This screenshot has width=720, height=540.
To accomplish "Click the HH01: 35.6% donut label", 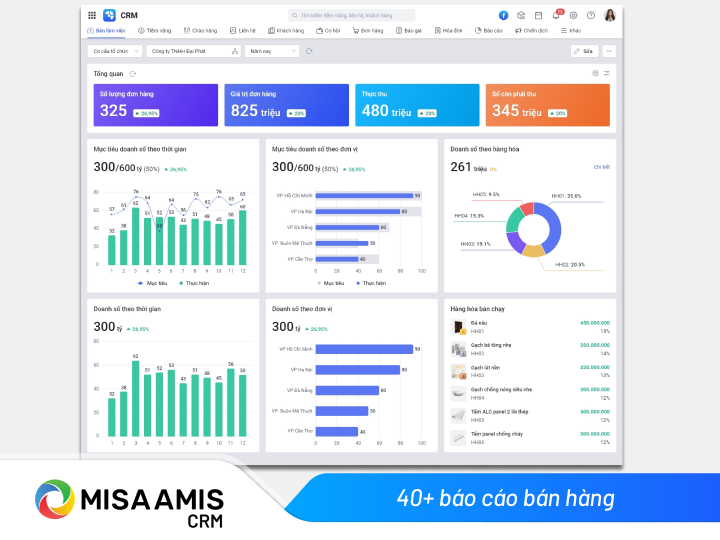I will [566, 196].
